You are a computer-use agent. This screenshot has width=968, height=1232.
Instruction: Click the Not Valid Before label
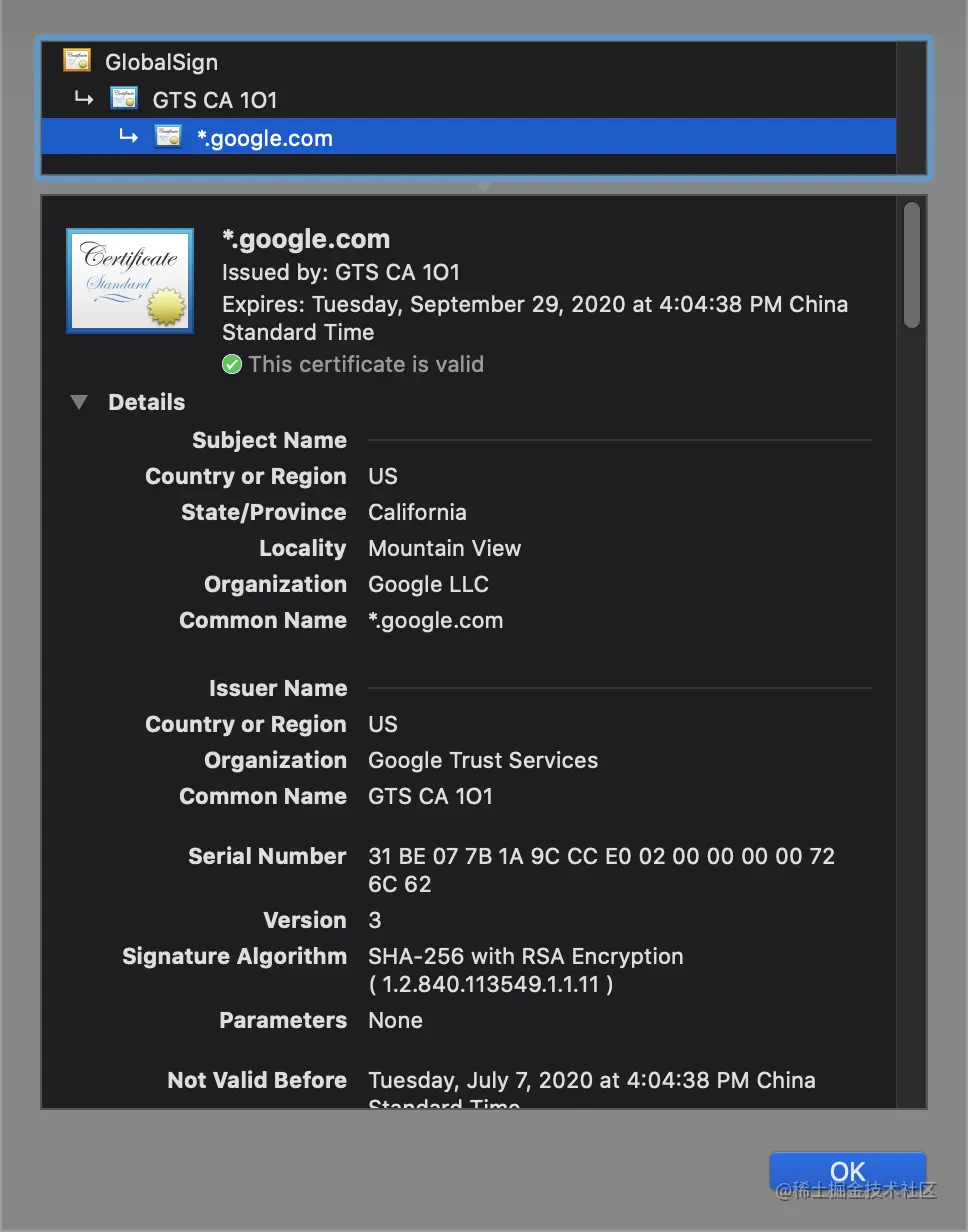[258, 1080]
